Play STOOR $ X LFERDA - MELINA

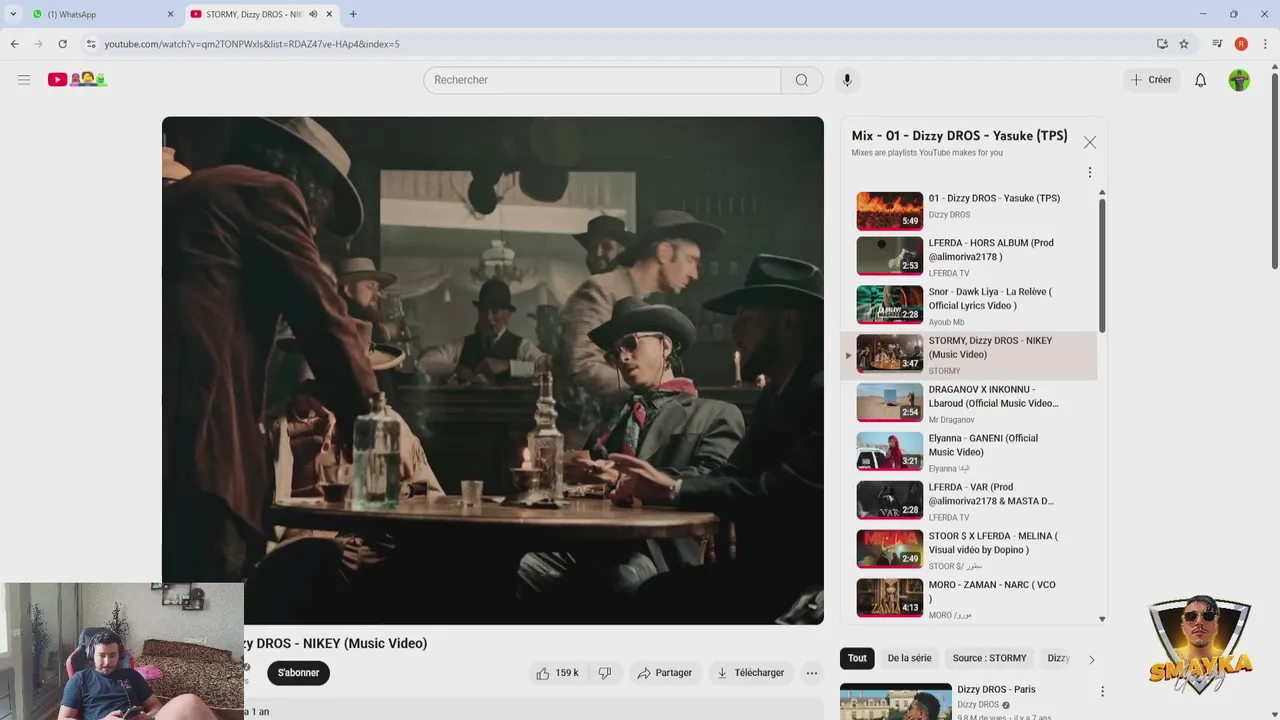pos(968,551)
